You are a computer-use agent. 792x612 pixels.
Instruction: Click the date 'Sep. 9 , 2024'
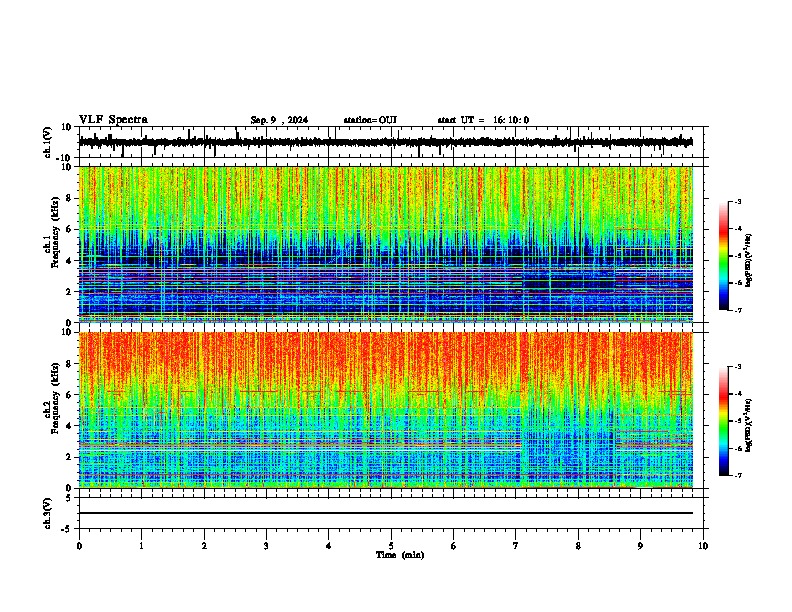279,120
